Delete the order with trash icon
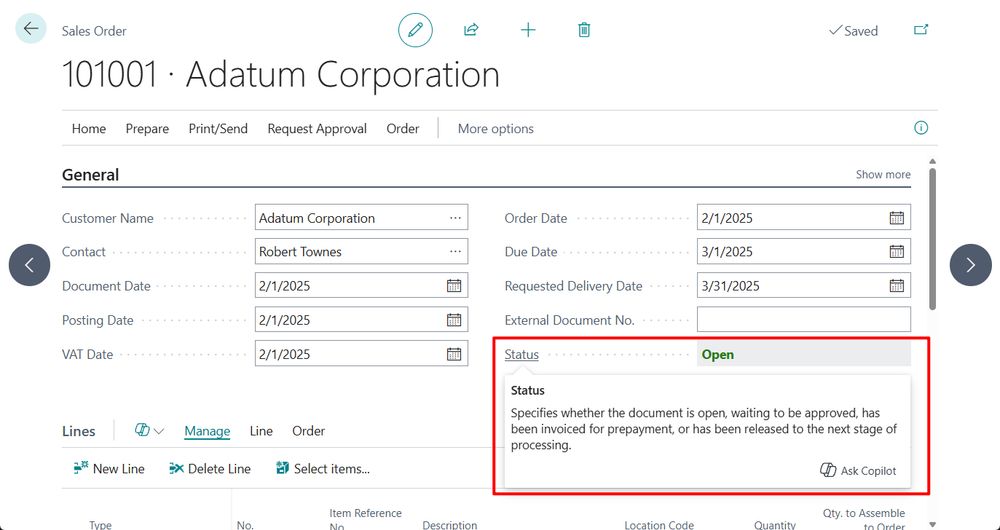Image resolution: width=1000 pixels, height=530 pixels. [584, 30]
